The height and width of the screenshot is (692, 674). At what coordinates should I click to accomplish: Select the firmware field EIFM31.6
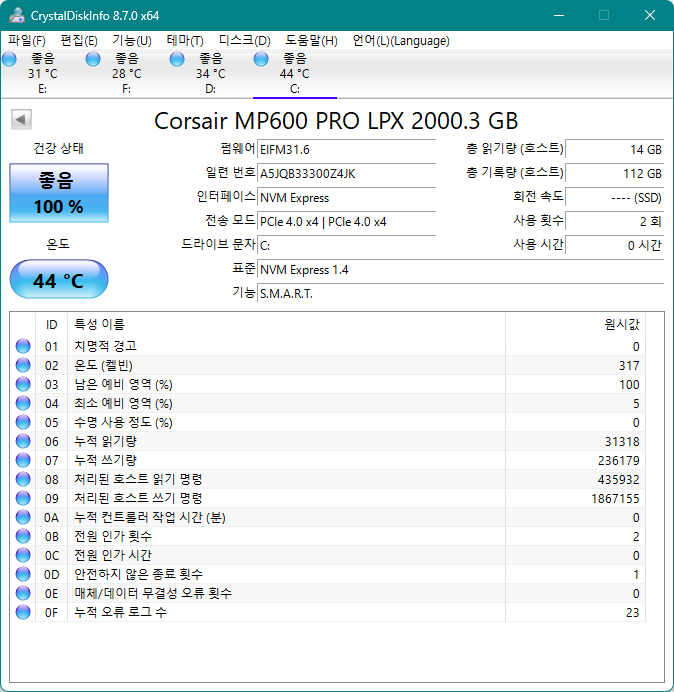(346, 150)
